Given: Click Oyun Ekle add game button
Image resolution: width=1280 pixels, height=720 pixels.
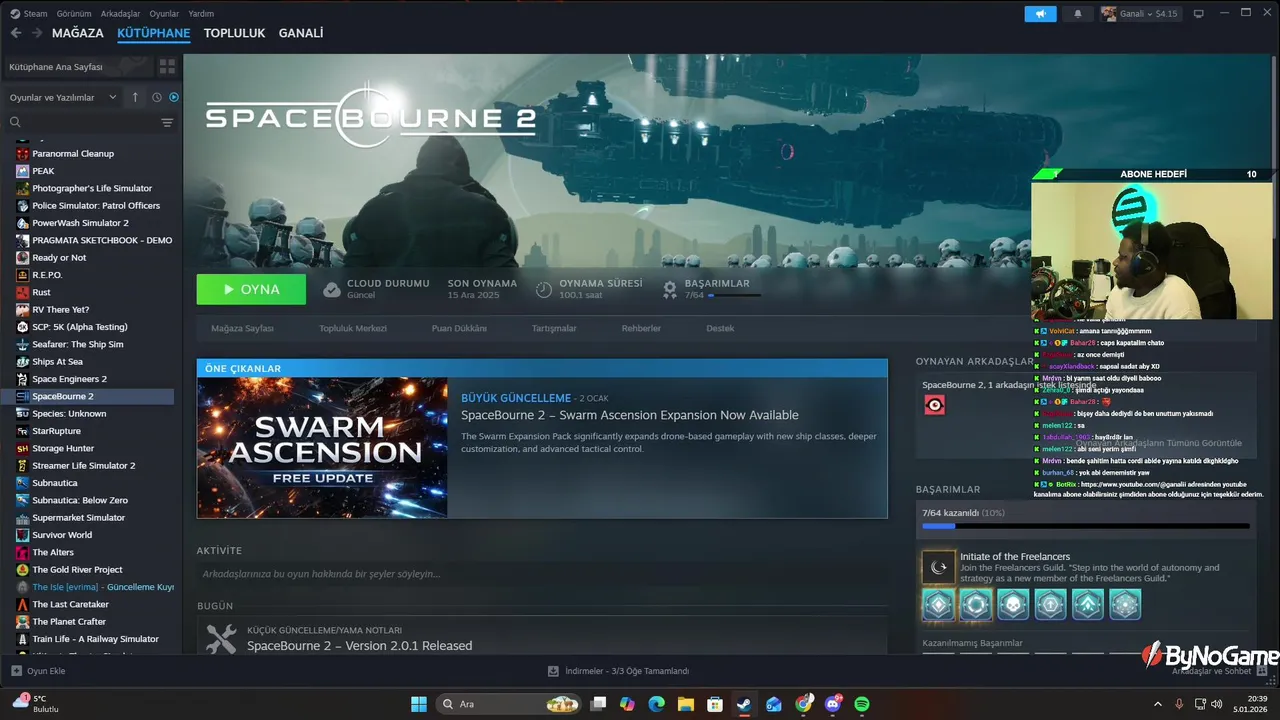Looking at the screenshot, I should tap(38, 671).
